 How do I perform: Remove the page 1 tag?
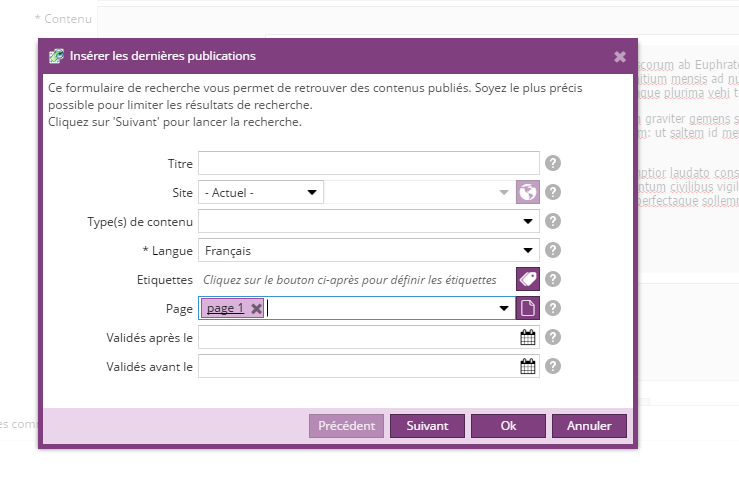click(x=256, y=309)
